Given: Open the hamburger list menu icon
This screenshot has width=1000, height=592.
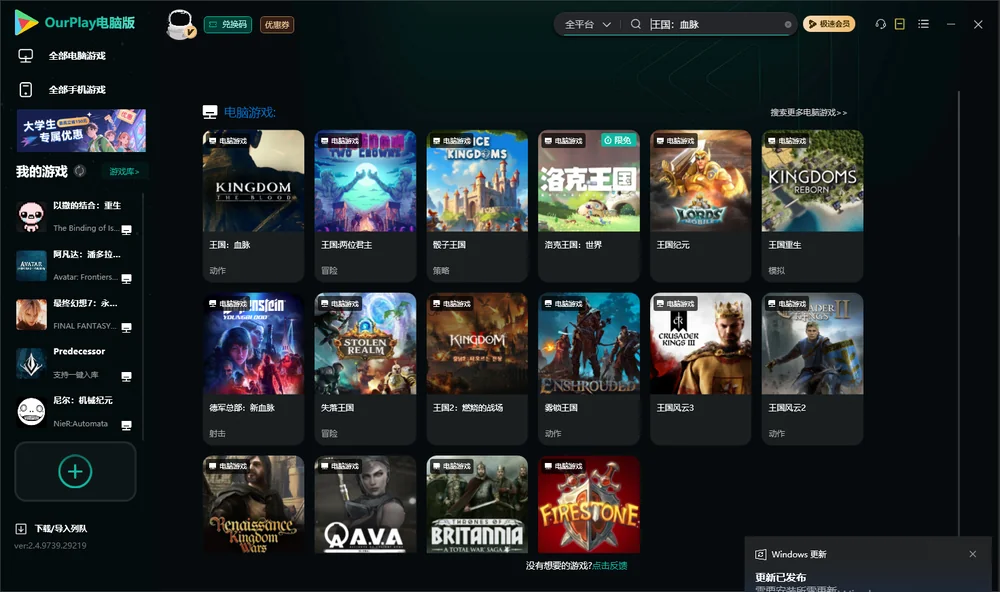Looking at the screenshot, I should tap(923, 24).
